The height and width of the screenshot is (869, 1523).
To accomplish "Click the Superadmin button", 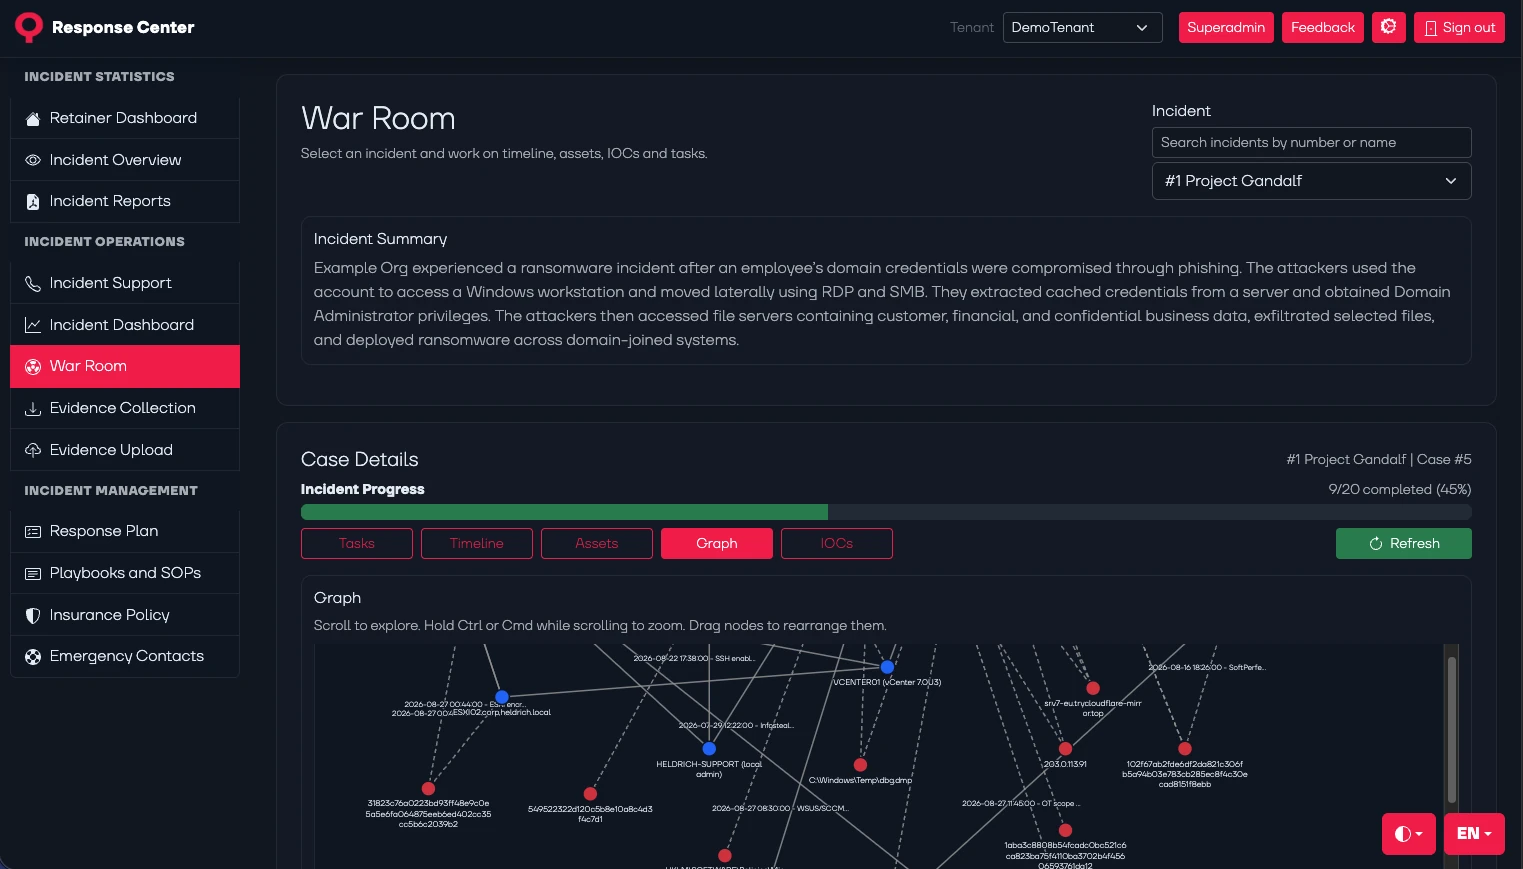I will (1226, 27).
